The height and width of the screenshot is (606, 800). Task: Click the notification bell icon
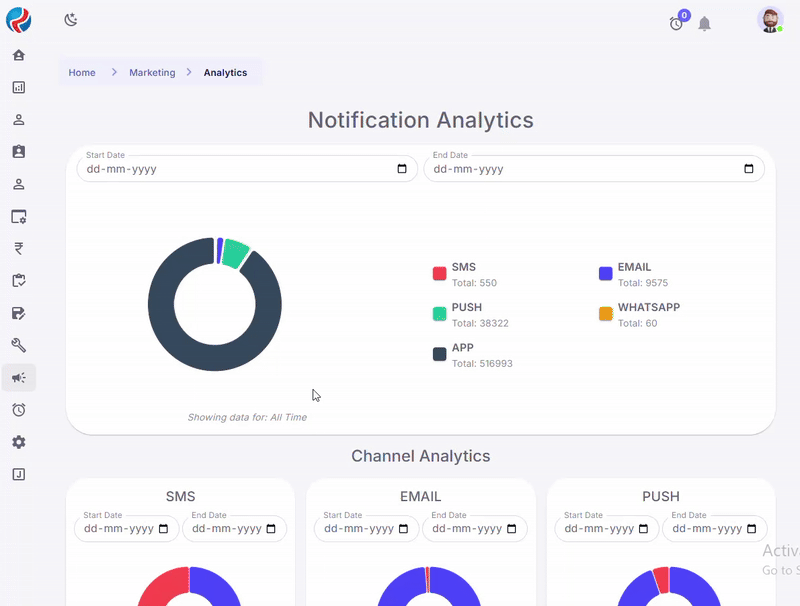[x=704, y=24]
